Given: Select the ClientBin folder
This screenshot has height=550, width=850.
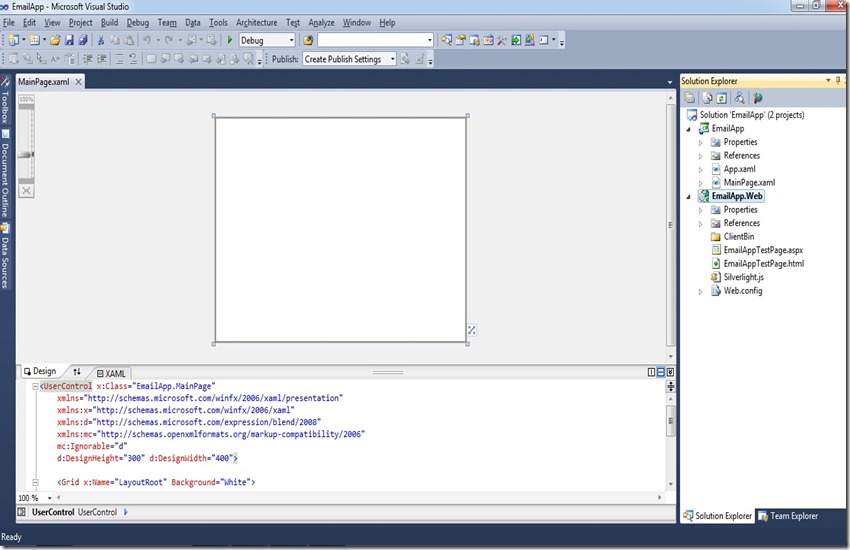Looking at the screenshot, I should click(739, 236).
